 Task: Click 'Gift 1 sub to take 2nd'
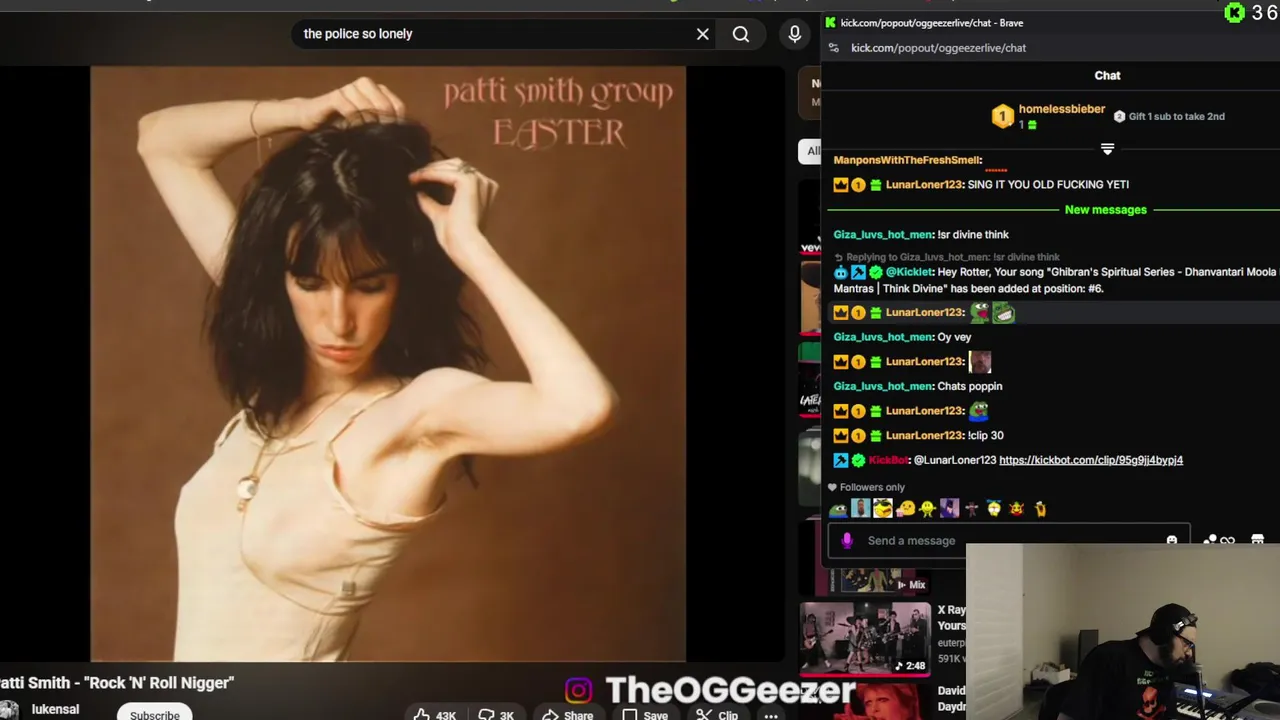tap(1169, 116)
